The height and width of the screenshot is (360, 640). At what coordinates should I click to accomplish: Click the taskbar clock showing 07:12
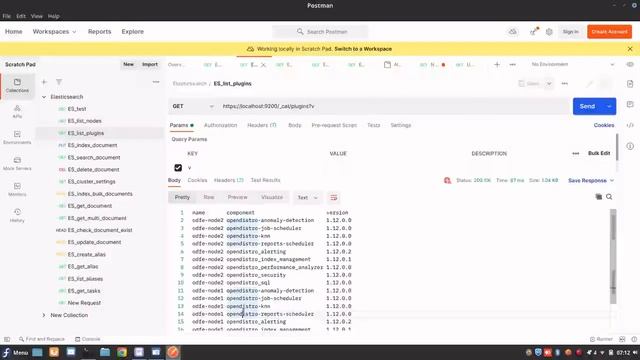(623, 352)
